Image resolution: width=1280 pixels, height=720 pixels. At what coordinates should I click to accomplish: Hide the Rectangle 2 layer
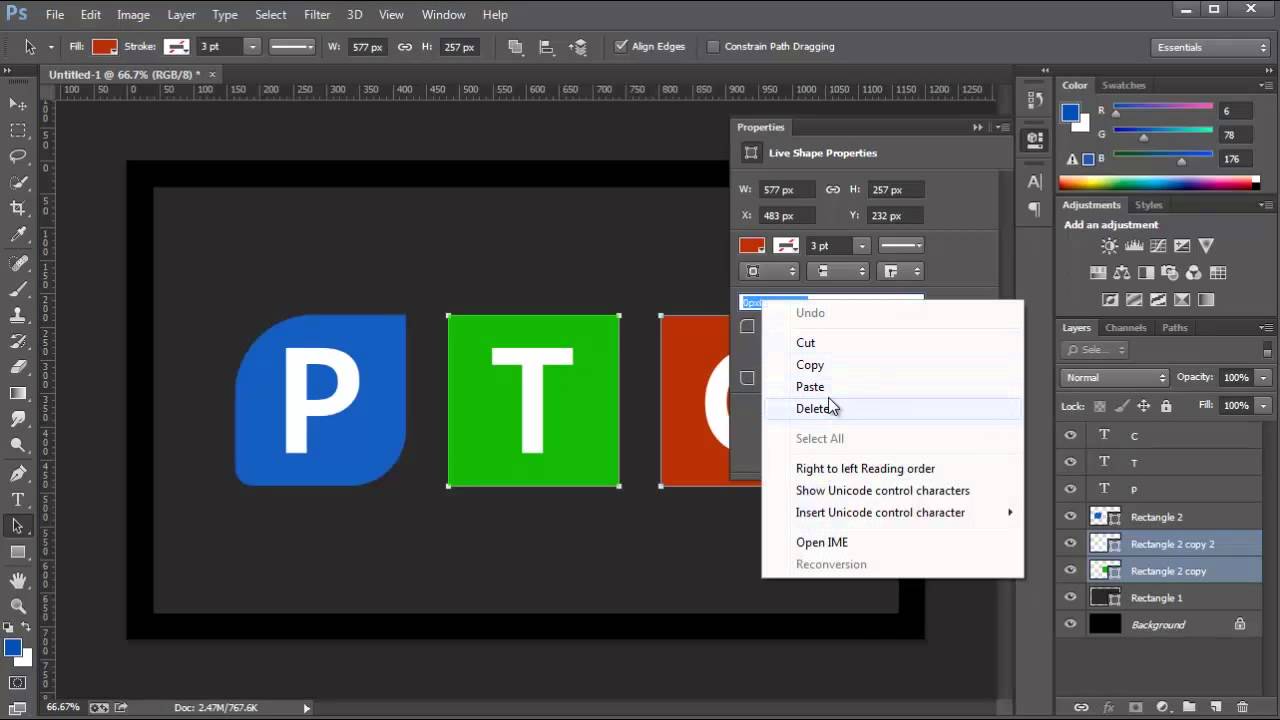coord(1071,516)
